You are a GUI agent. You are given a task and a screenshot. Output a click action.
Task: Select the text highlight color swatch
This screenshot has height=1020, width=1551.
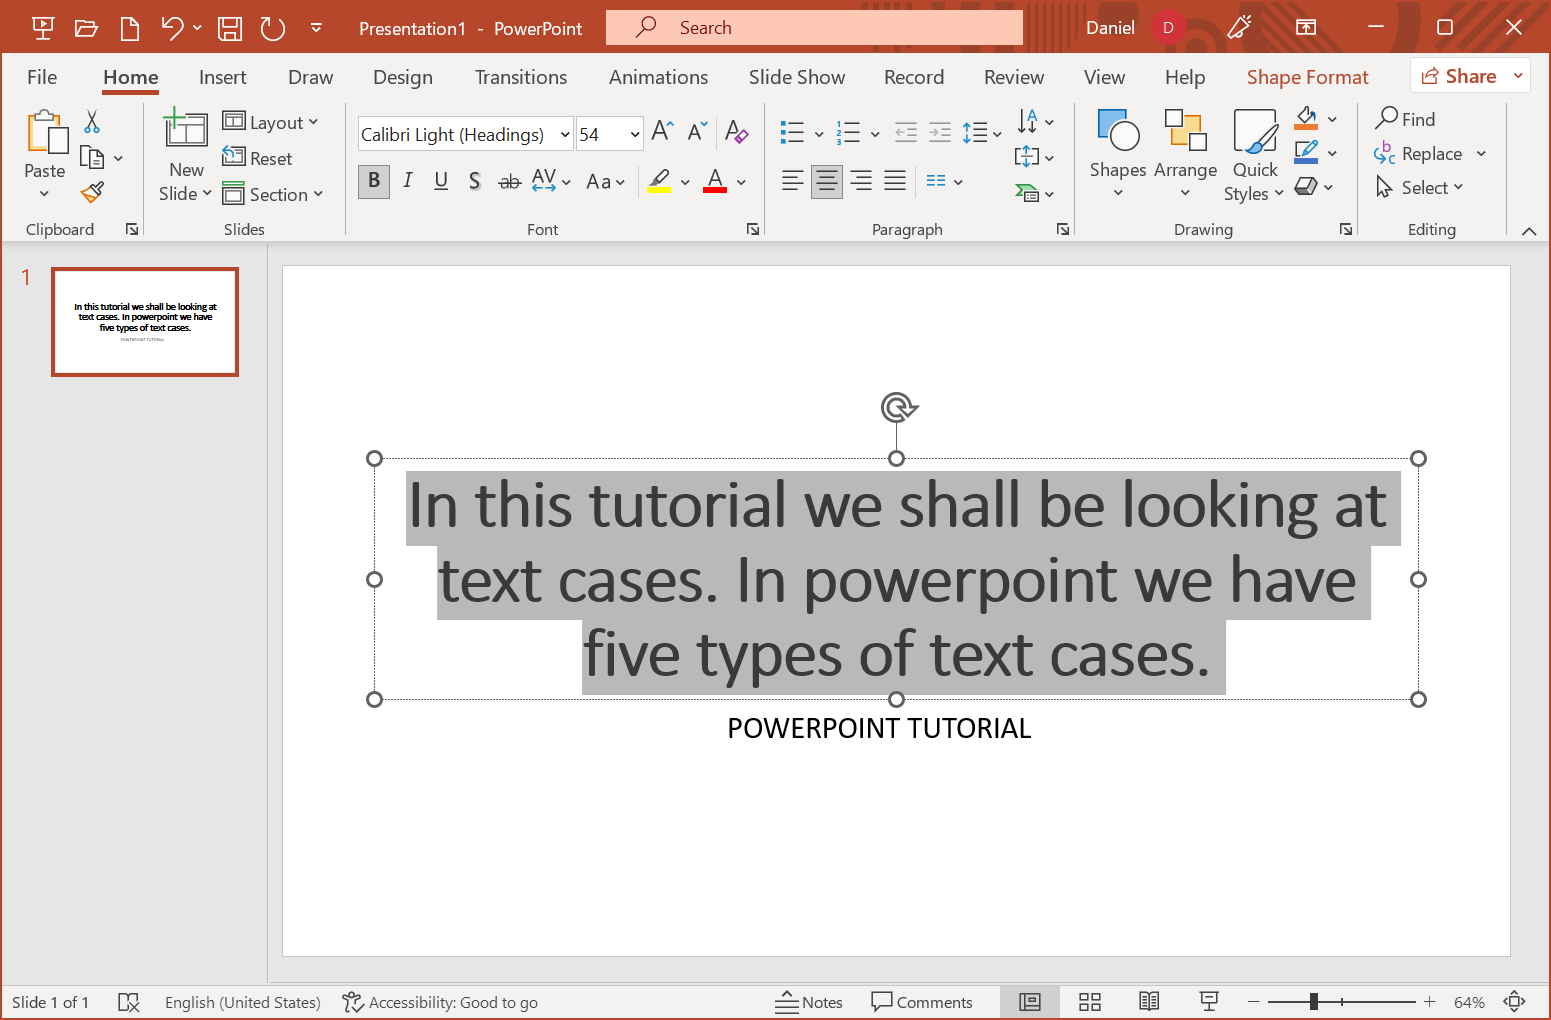point(660,181)
